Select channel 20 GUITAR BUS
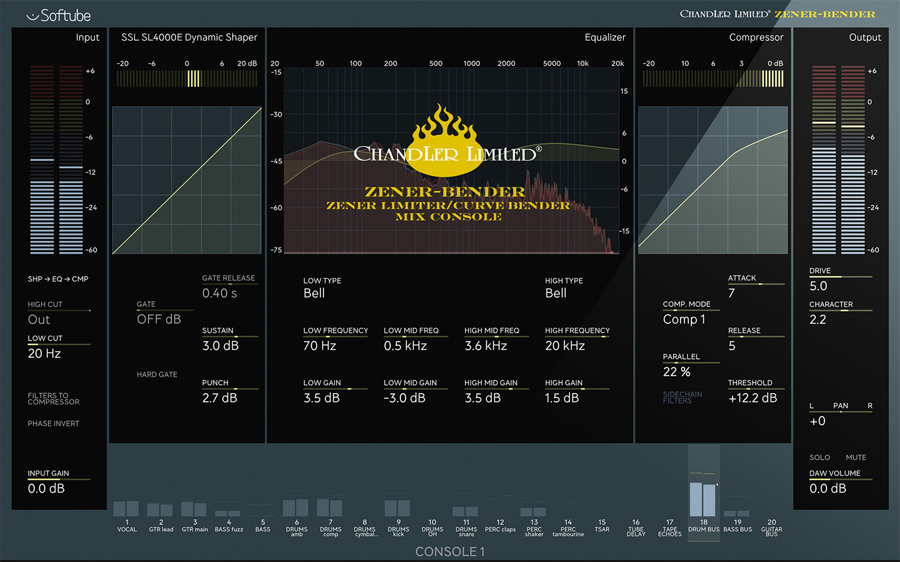900x562 pixels. point(771,528)
